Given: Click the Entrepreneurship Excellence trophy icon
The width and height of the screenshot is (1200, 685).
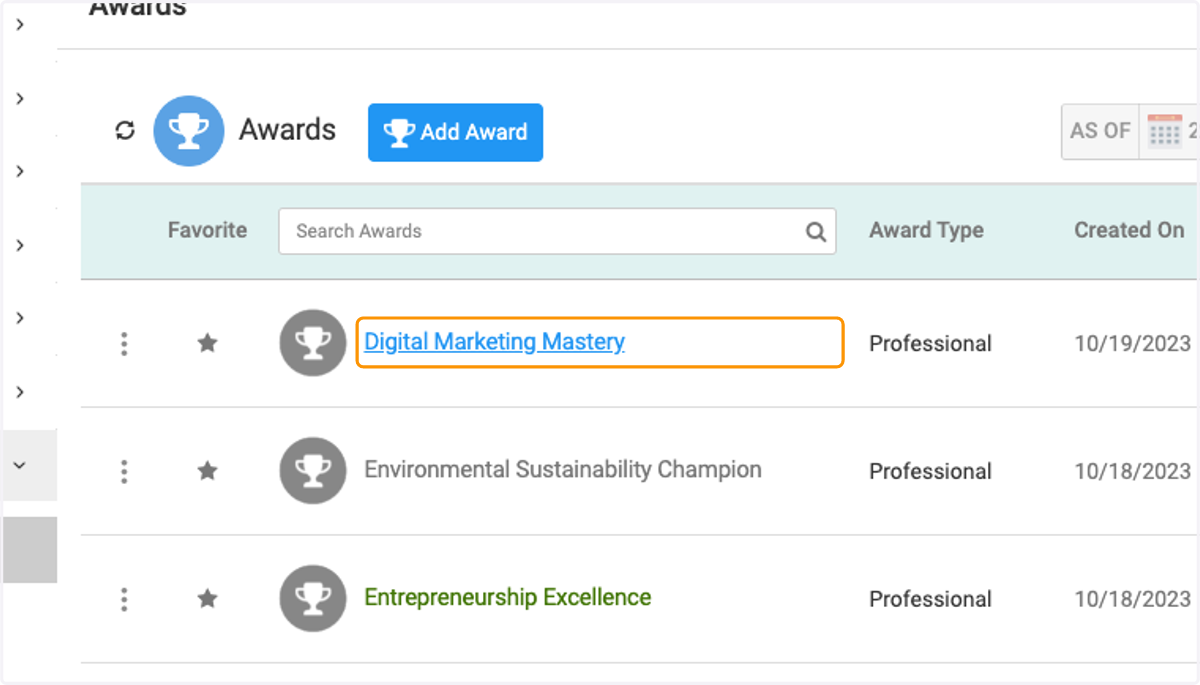Looking at the screenshot, I should [313, 599].
